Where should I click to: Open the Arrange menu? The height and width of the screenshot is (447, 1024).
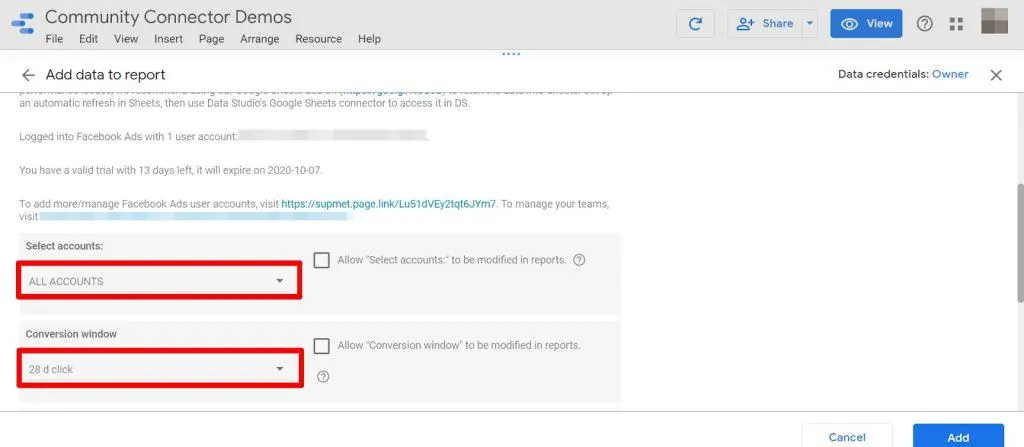[x=259, y=39]
